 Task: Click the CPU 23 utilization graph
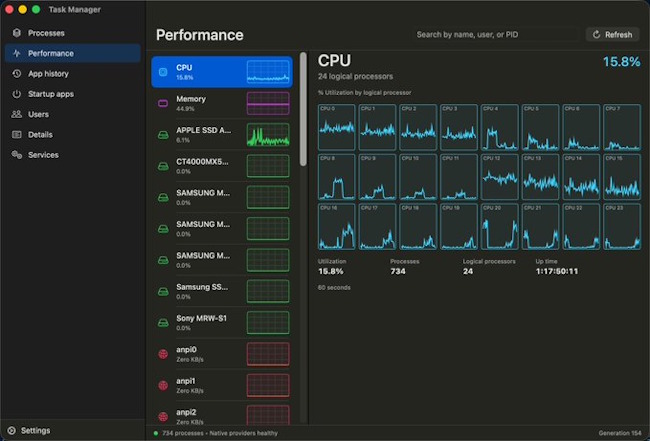pos(622,227)
